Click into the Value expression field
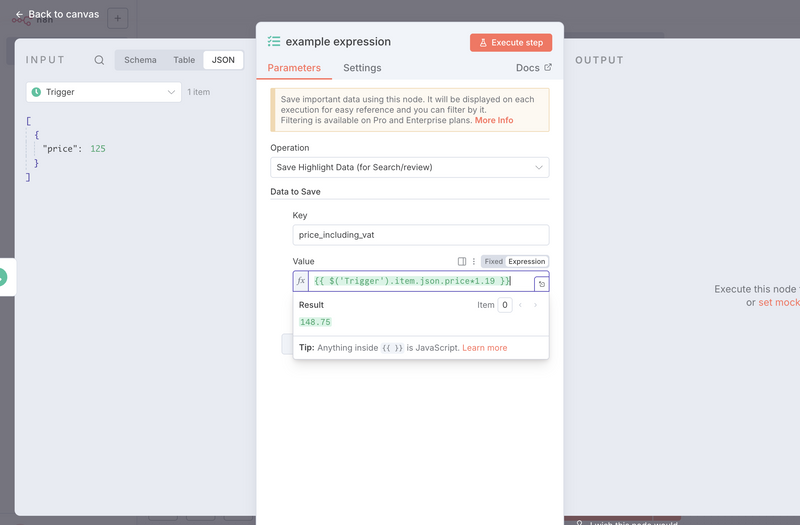 pyautogui.click(x=421, y=281)
